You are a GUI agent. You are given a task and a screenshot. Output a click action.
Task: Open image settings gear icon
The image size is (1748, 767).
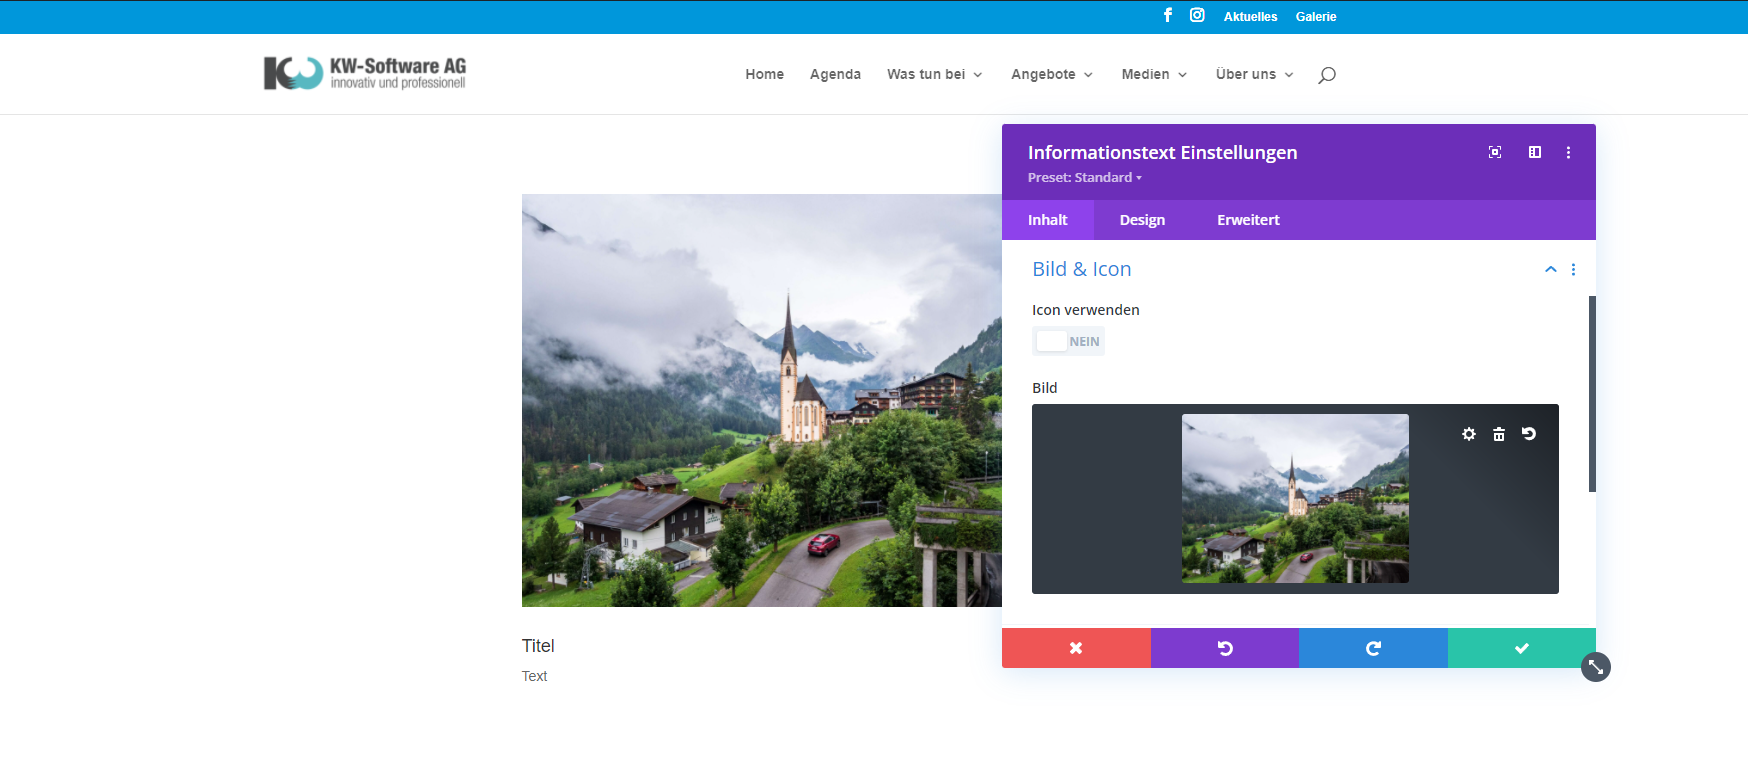[x=1469, y=434]
